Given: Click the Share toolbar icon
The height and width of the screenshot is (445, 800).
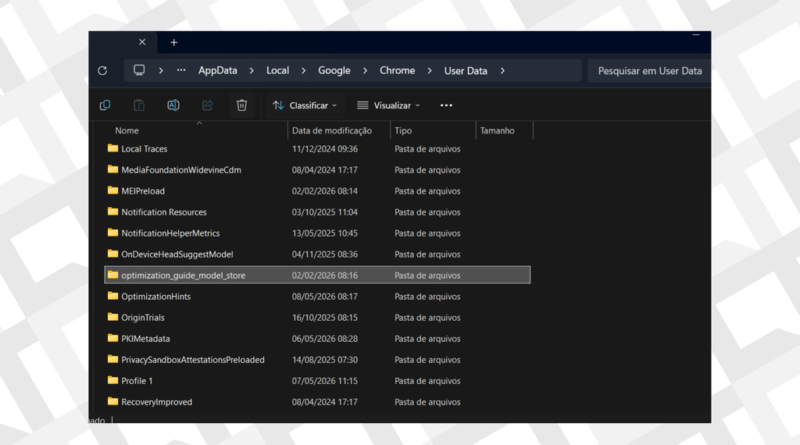Looking at the screenshot, I should tap(207, 105).
